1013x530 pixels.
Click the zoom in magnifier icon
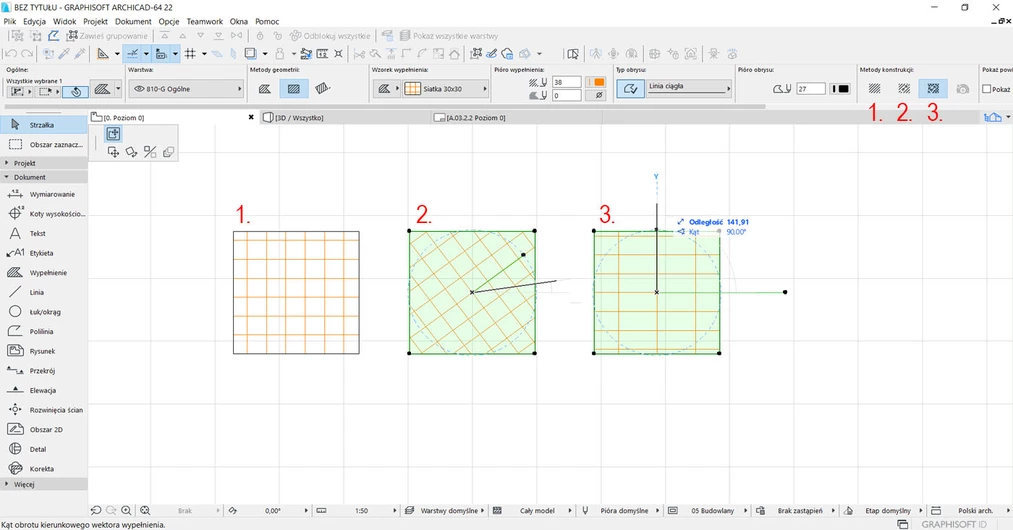(127, 511)
